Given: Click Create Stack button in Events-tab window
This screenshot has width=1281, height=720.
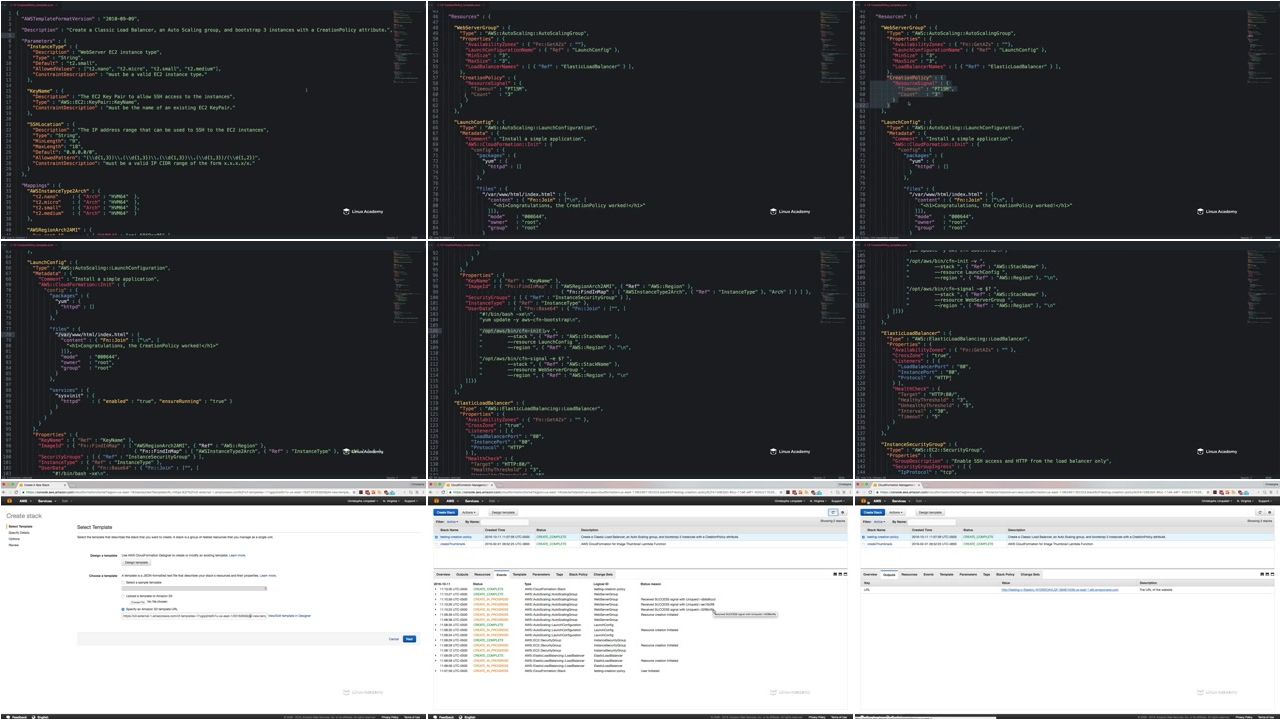Looking at the screenshot, I should (445, 512).
